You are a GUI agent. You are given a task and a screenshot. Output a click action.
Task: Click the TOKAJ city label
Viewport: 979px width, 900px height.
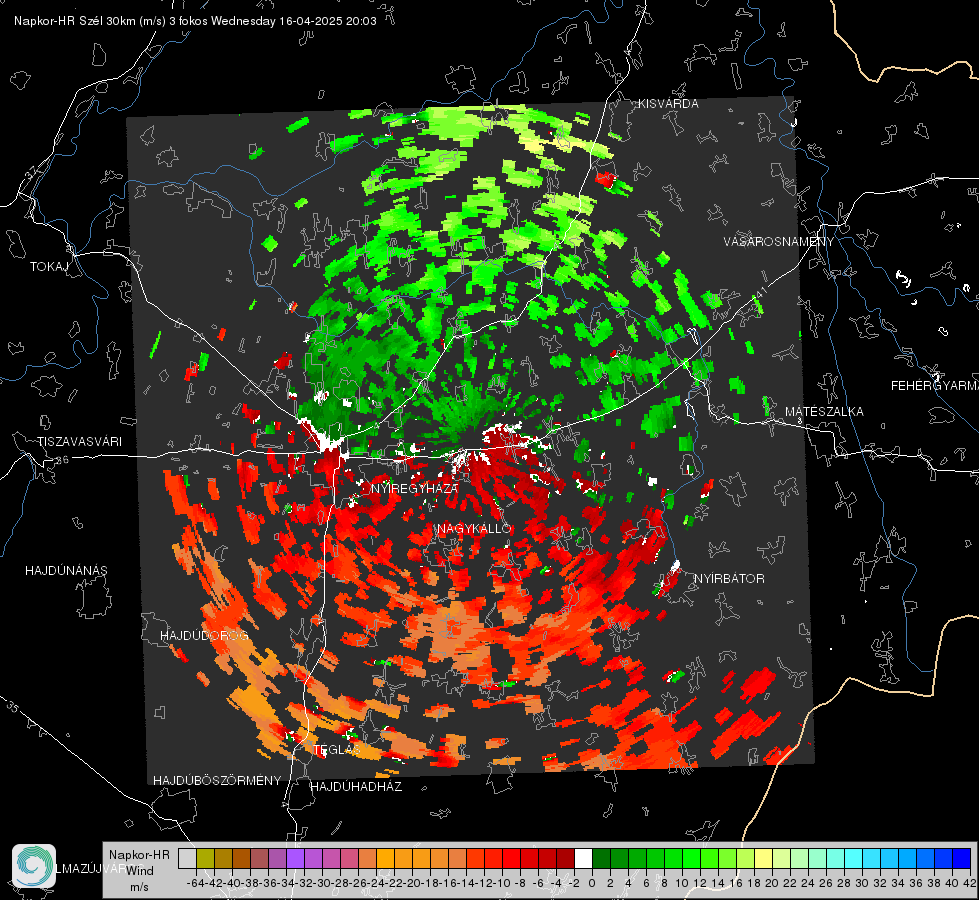pyautogui.click(x=49, y=267)
